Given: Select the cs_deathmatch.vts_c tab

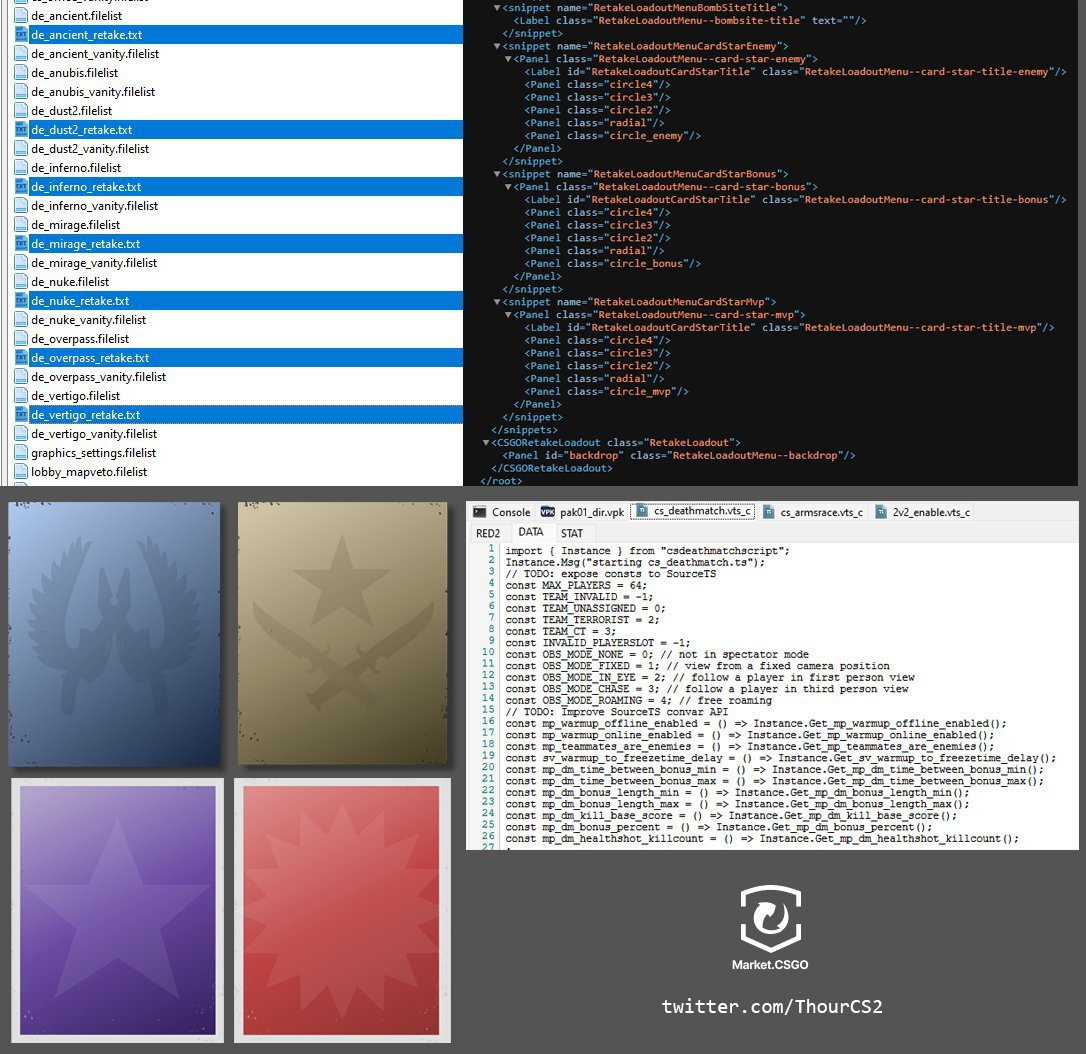Looking at the screenshot, I should point(694,511).
